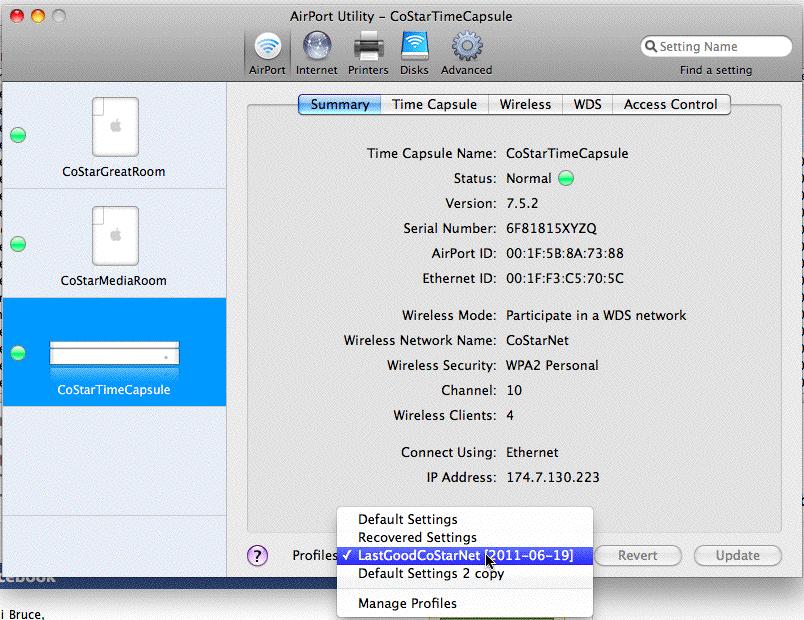Click the Find a setting label
This screenshot has height=620, width=804.
coord(716,70)
